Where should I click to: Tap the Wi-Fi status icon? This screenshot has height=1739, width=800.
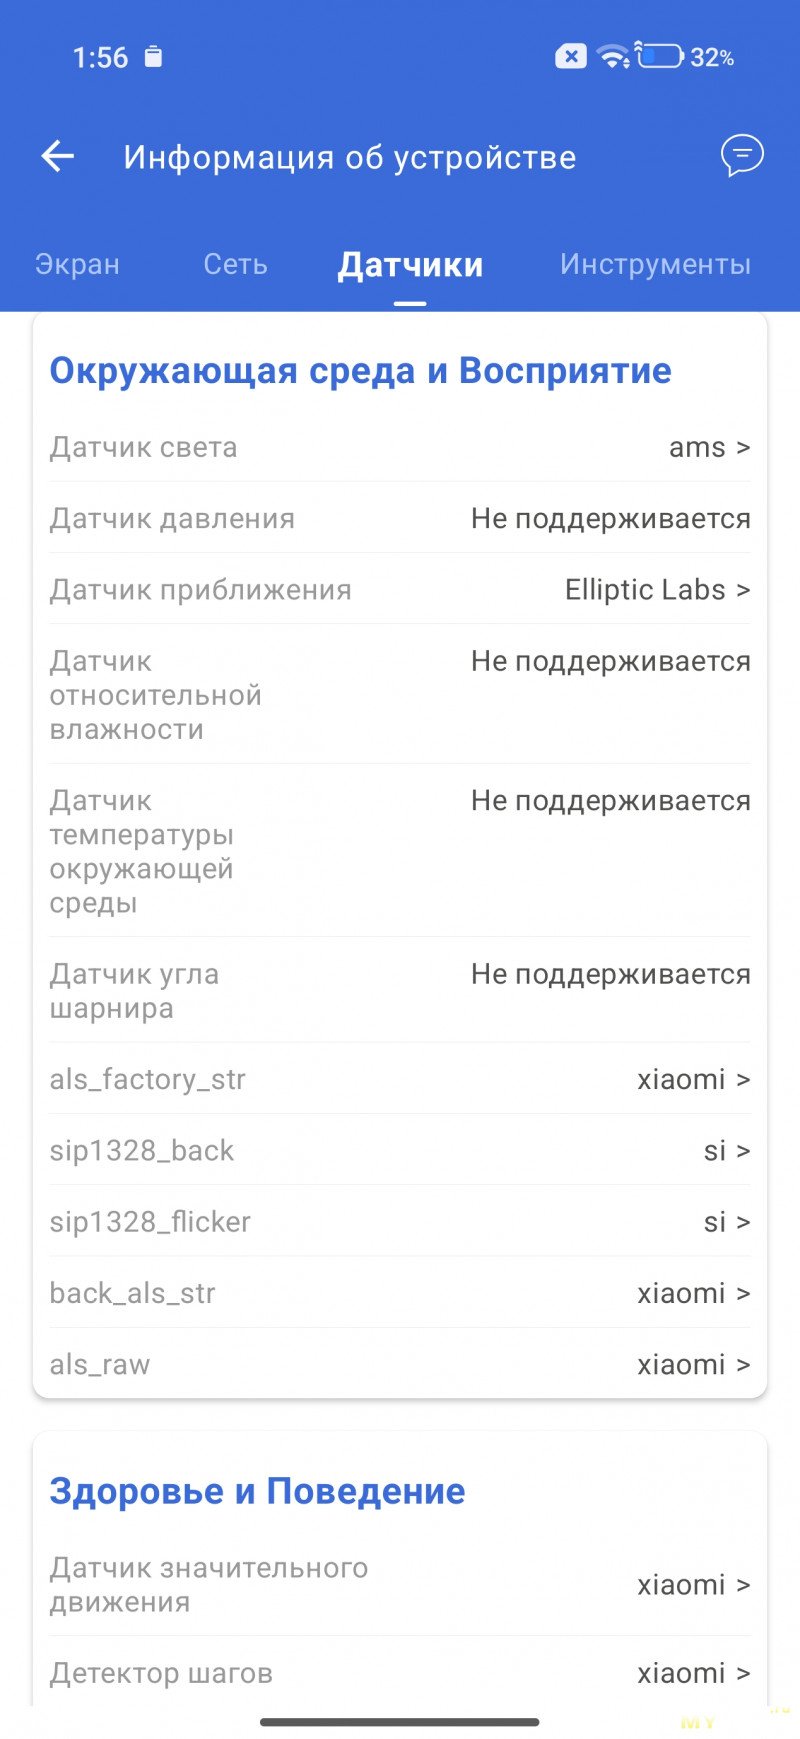(x=613, y=56)
